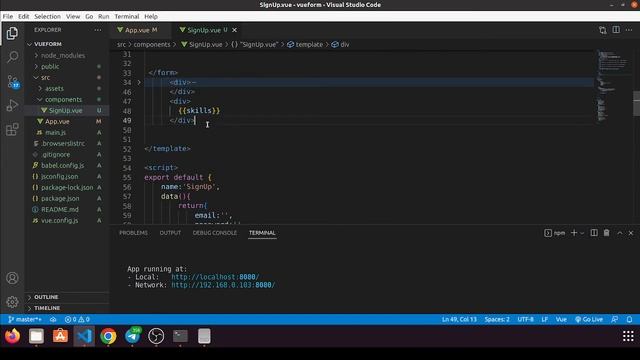
Task: Open Google Chrome from the dock
Action: point(108,336)
